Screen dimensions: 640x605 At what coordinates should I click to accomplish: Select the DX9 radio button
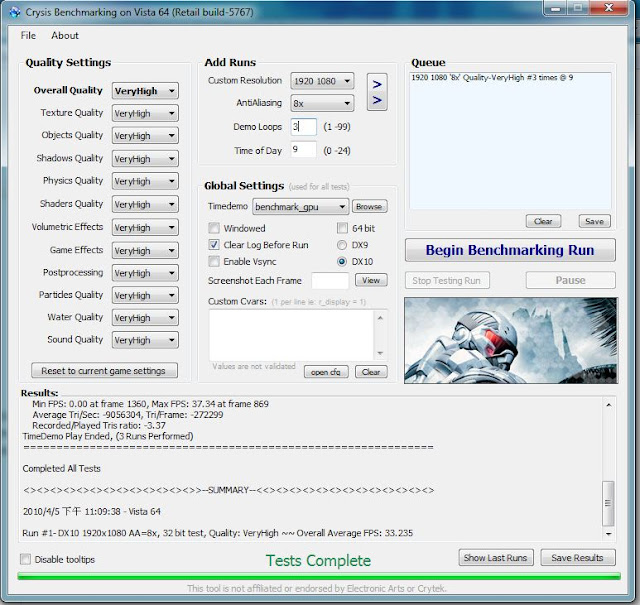click(x=342, y=245)
